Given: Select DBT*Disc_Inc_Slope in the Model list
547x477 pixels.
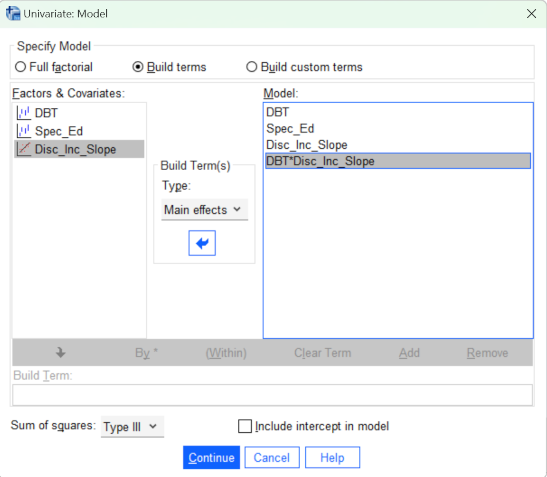Looking at the screenshot, I should tap(398, 161).
